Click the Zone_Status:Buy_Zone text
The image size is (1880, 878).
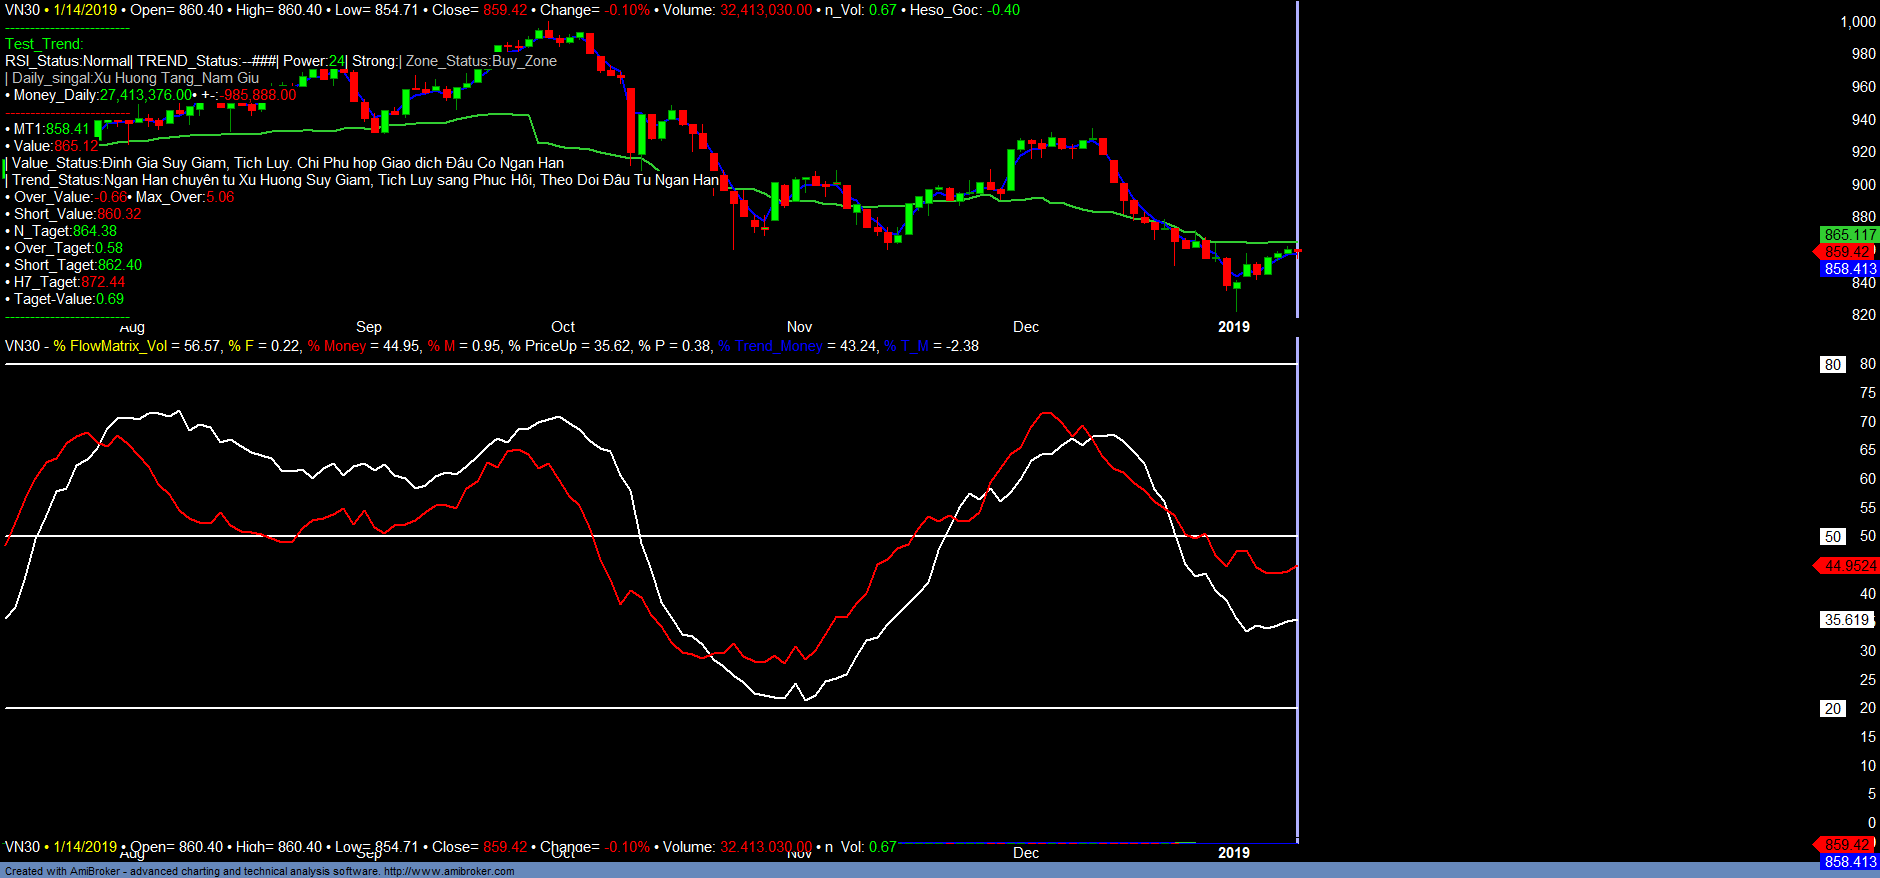coord(481,61)
